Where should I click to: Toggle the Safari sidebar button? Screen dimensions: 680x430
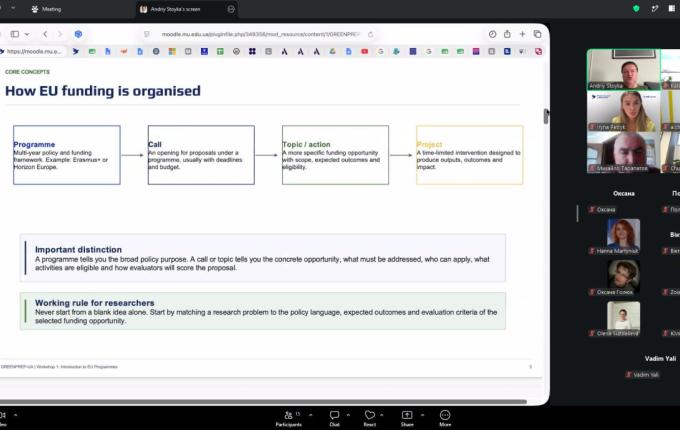coord(15,34)
